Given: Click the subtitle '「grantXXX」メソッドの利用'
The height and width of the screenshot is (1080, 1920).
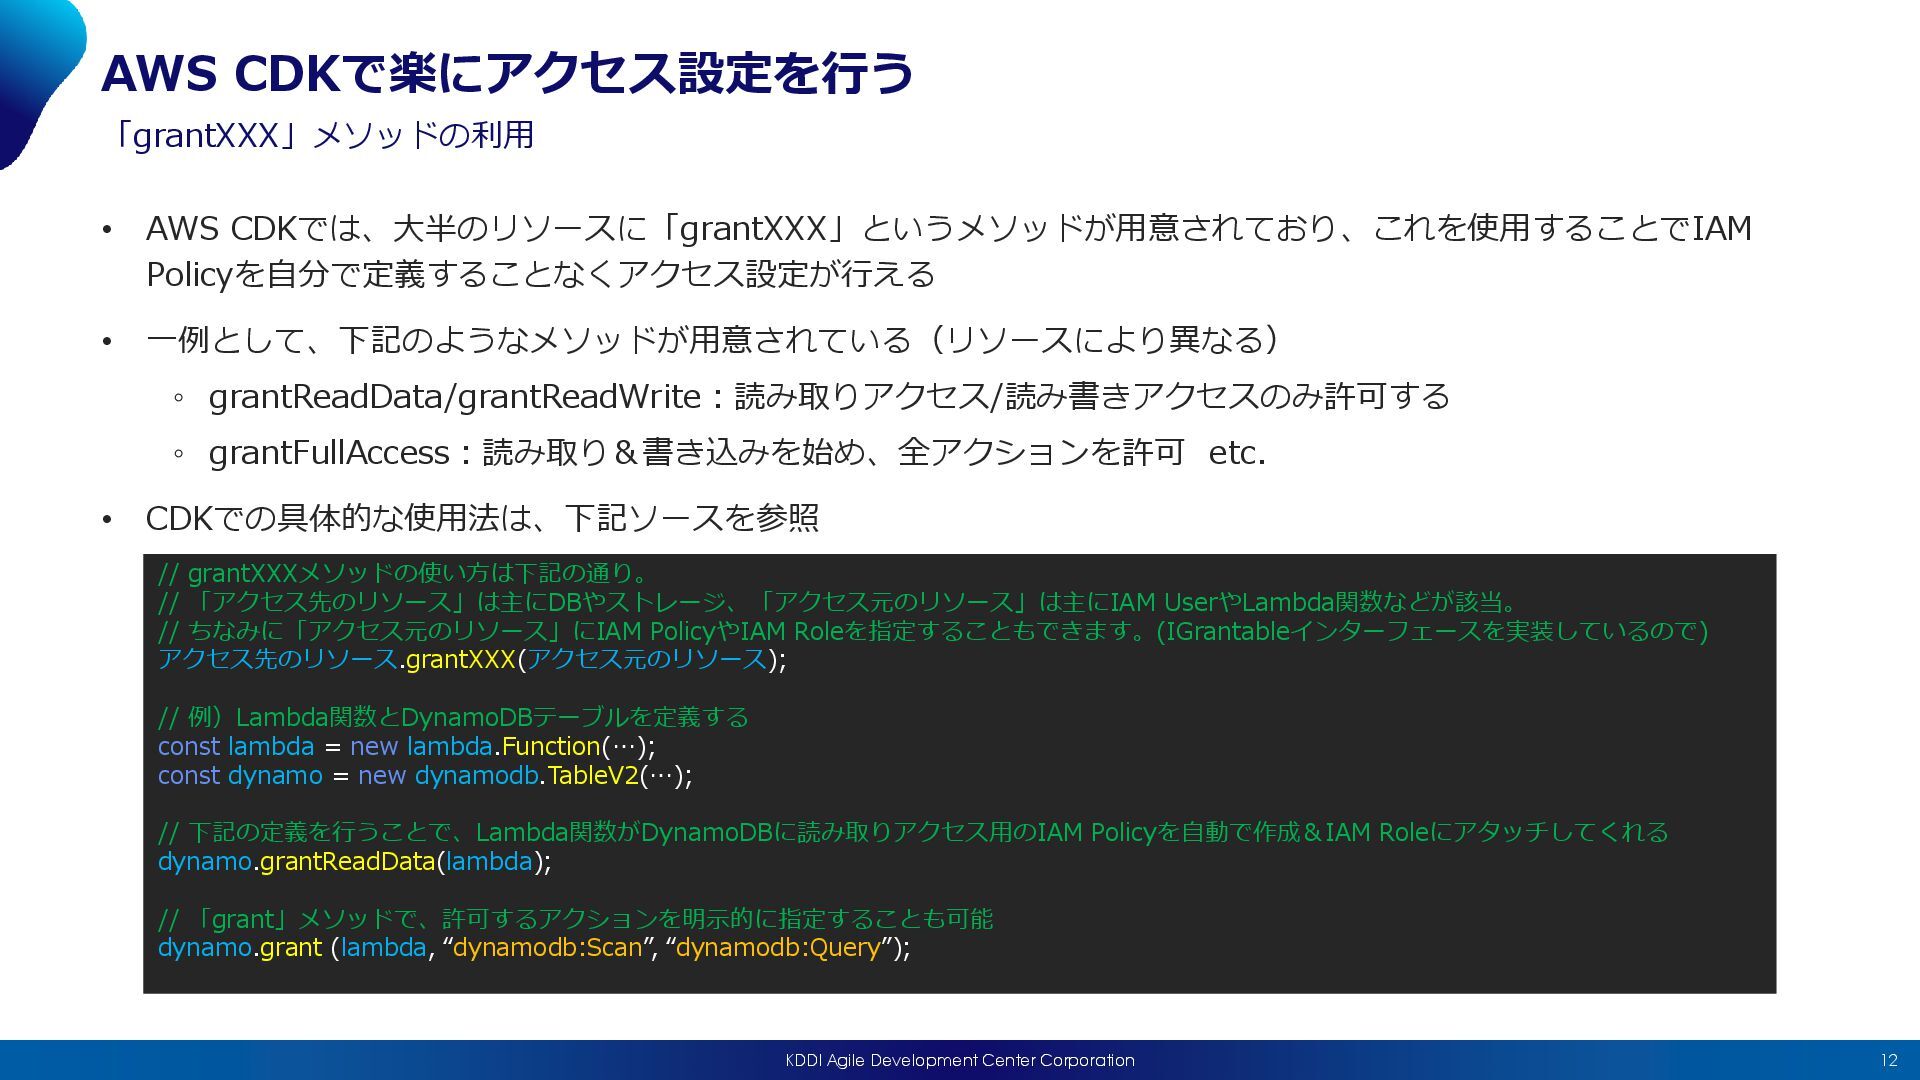Looking at the screenshot, I should point(322,135).
